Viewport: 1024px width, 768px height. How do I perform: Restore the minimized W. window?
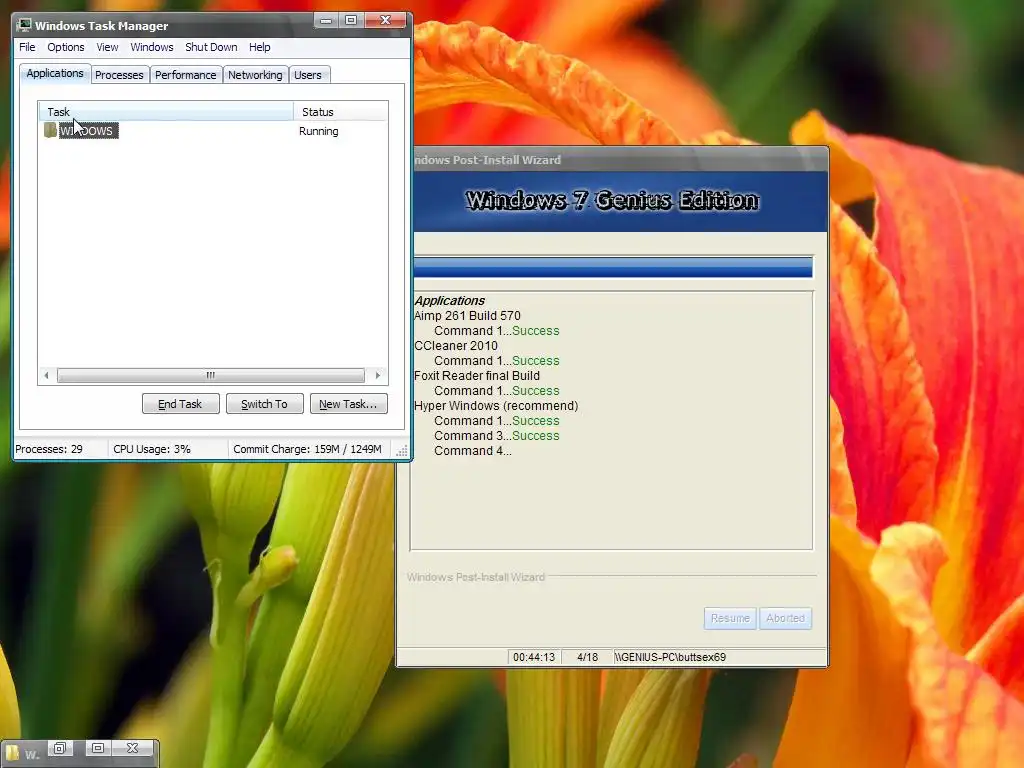[59, 748]
